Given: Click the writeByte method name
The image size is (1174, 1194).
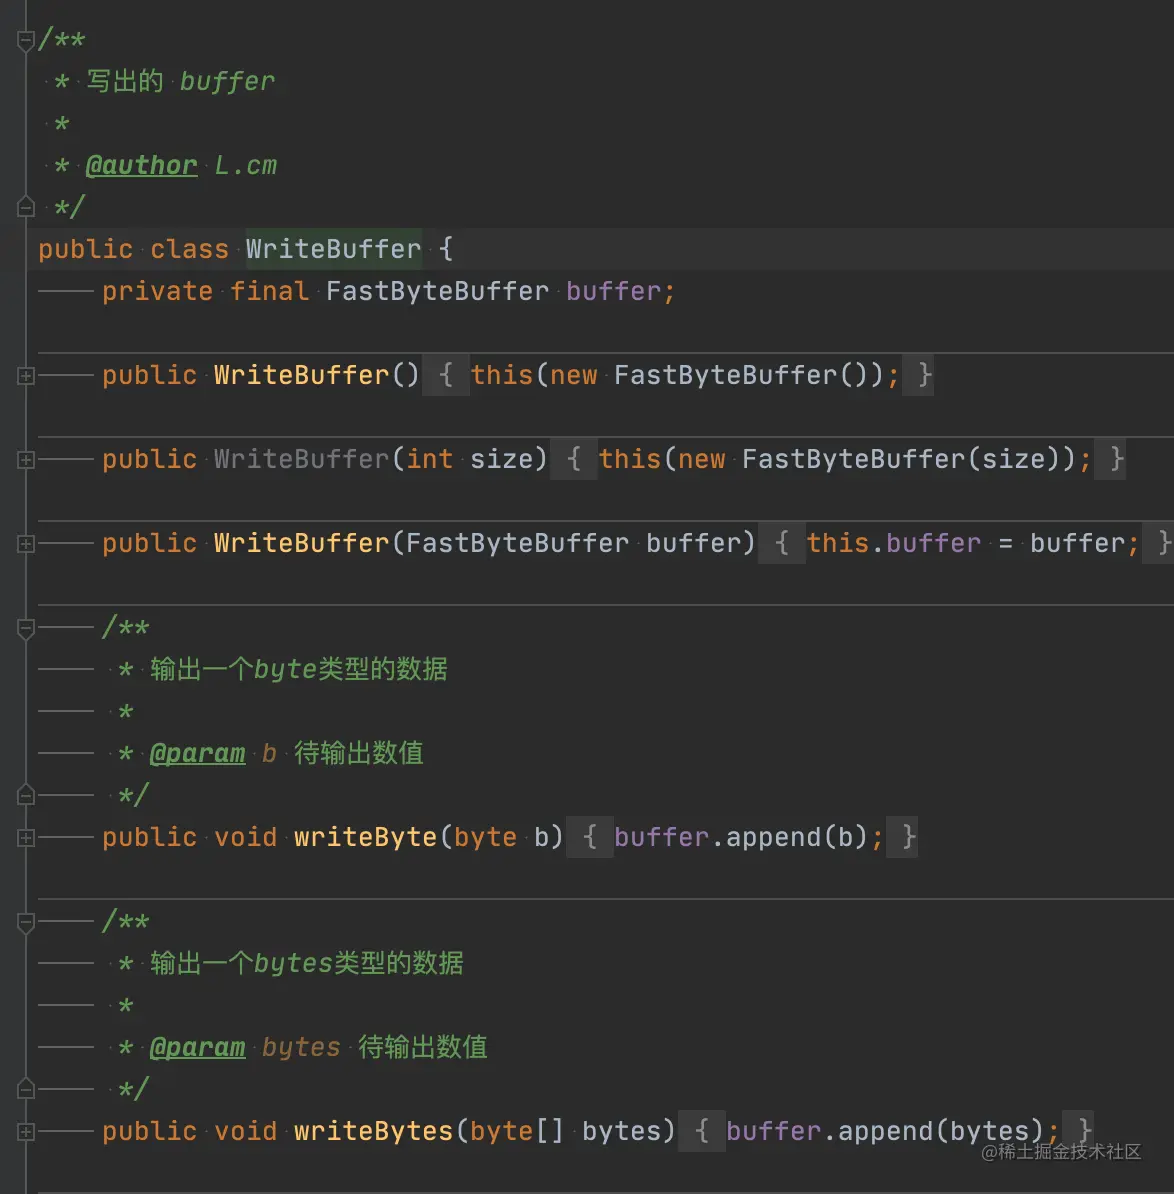Looking at the screenshot, I should (365, 837).
